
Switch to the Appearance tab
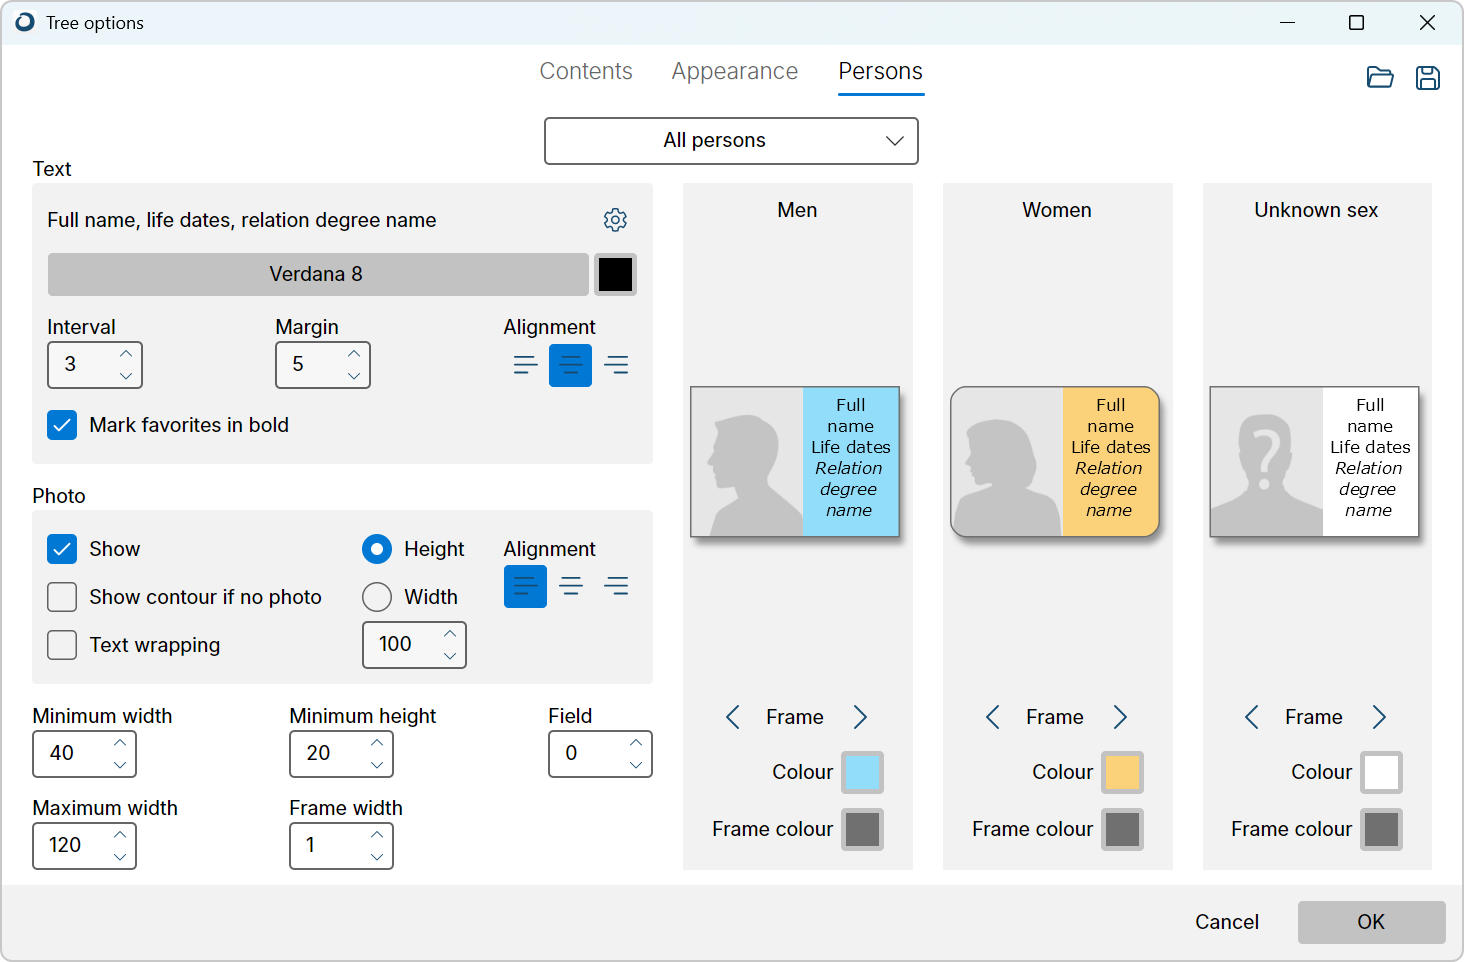pos(734,71)
